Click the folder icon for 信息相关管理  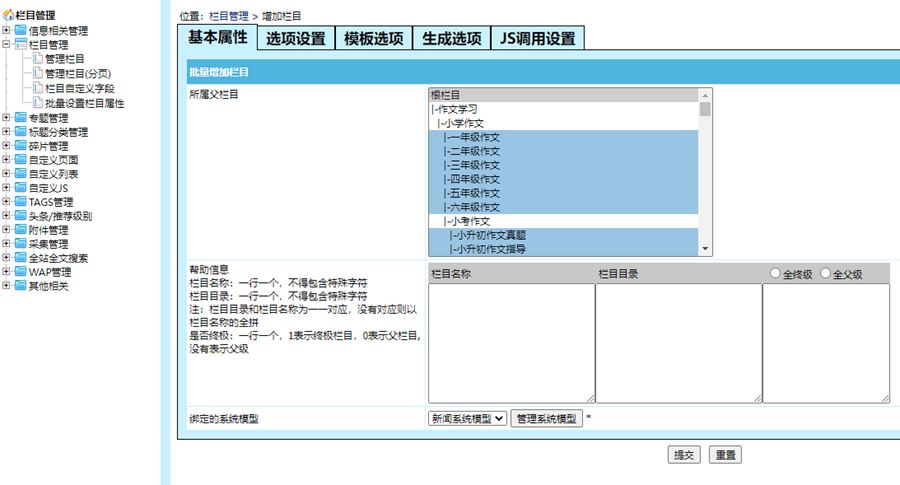pos(20,31)
